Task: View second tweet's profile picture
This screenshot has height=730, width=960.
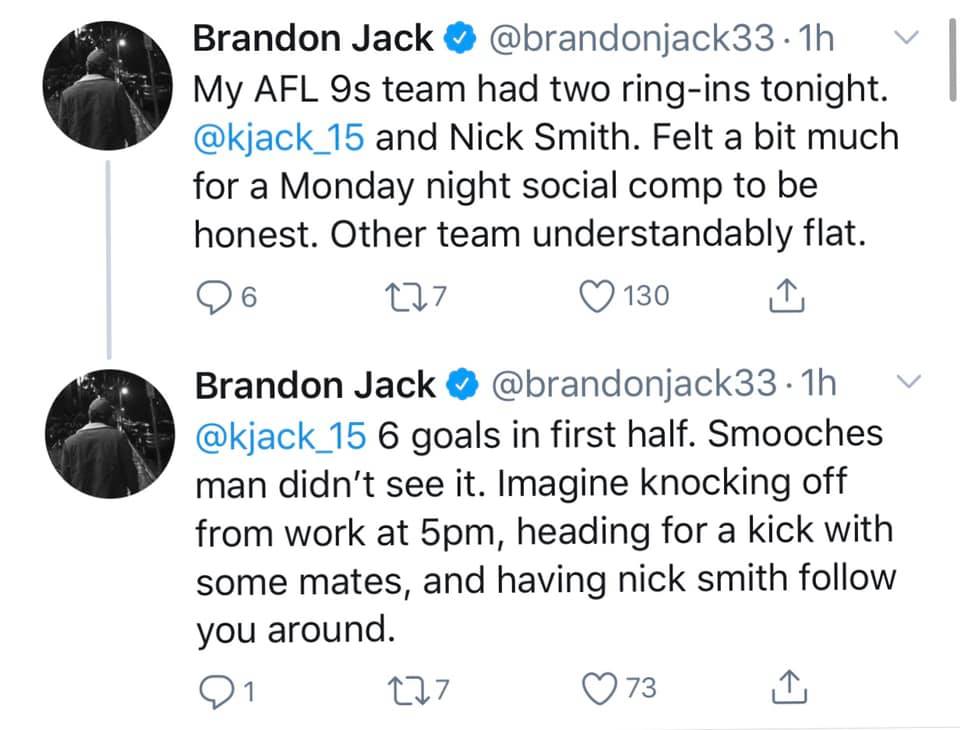Action: pos(110,434)
